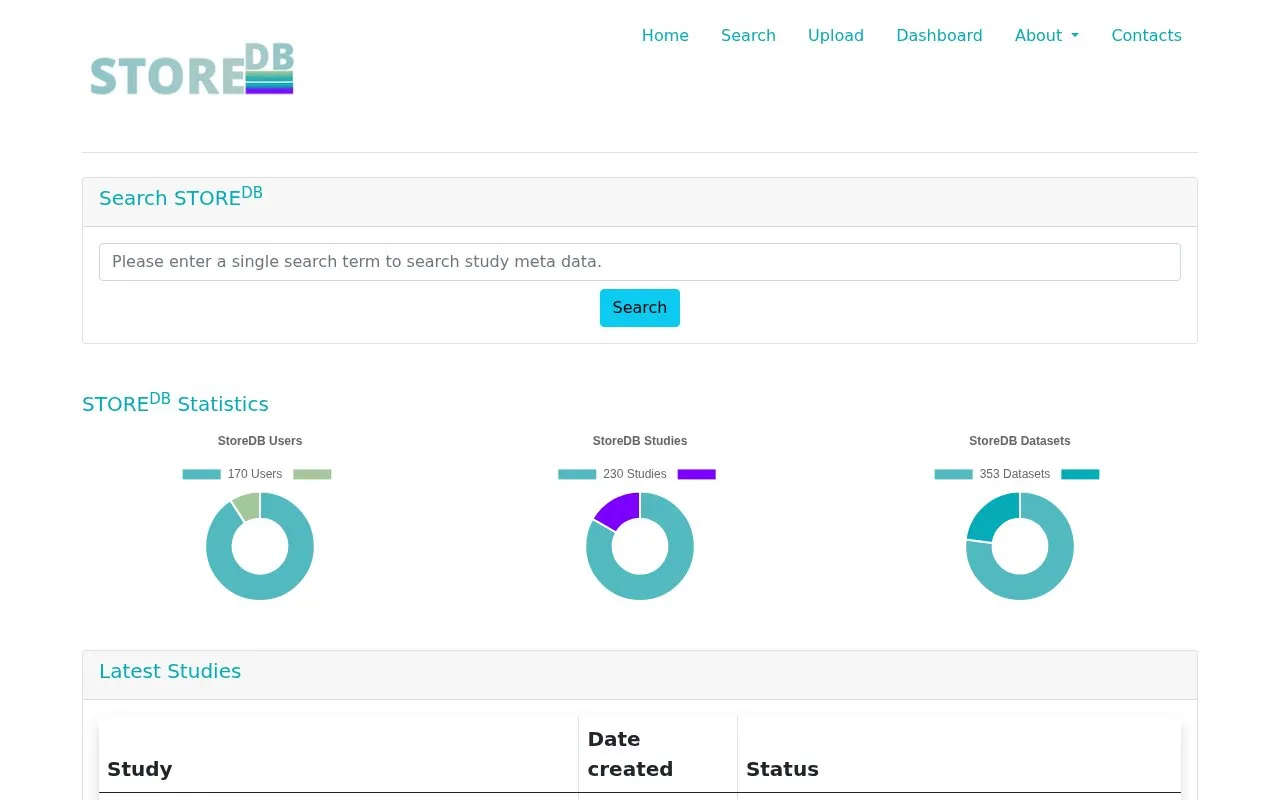Go to the Search nav link
This screenshot has width=1280, height=800.
pyautogui.click(x=748, y=35)
